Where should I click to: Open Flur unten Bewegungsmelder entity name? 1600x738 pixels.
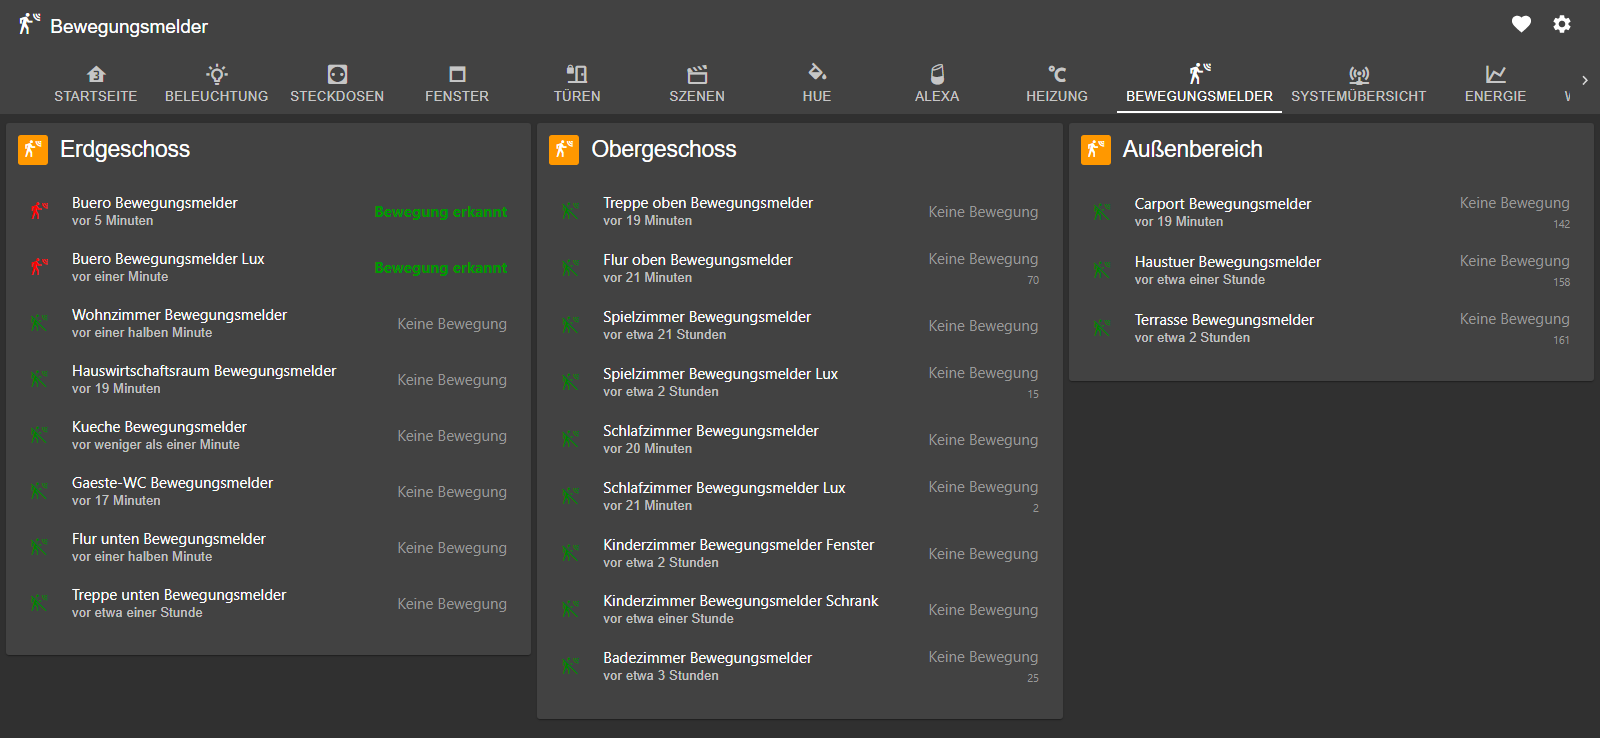pos(169,539)
